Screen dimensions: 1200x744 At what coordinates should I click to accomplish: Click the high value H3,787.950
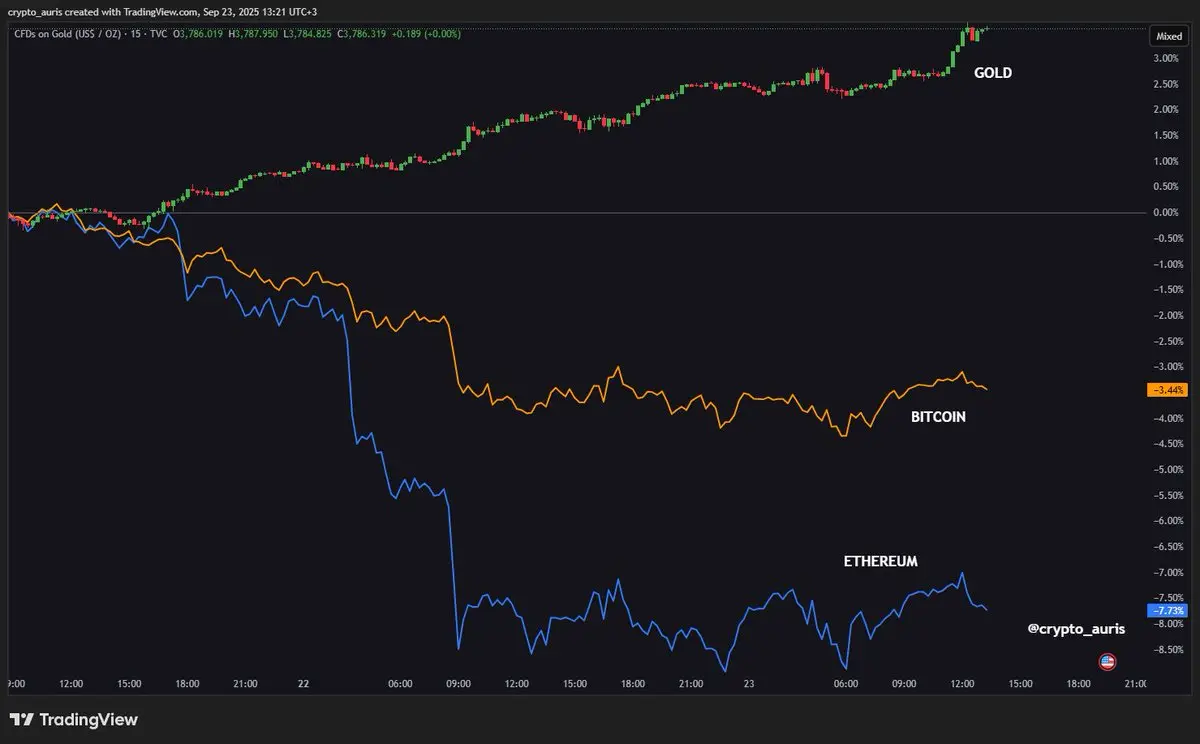255,35
